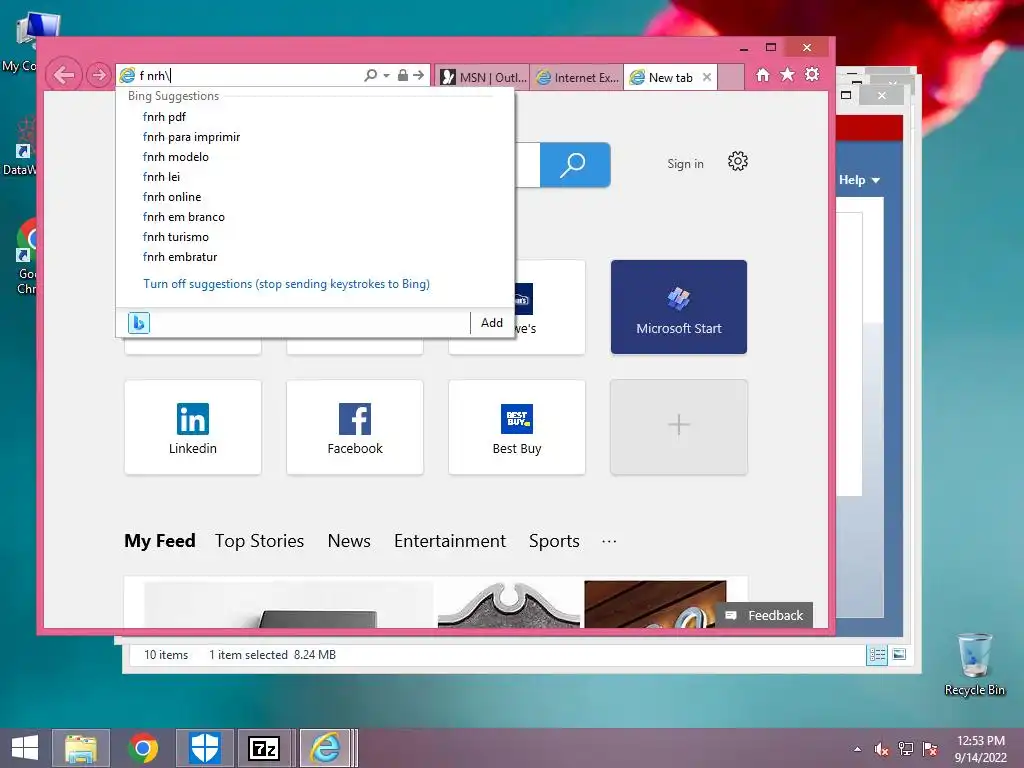Open 7-Zip from the taskbar

point(264,748)
